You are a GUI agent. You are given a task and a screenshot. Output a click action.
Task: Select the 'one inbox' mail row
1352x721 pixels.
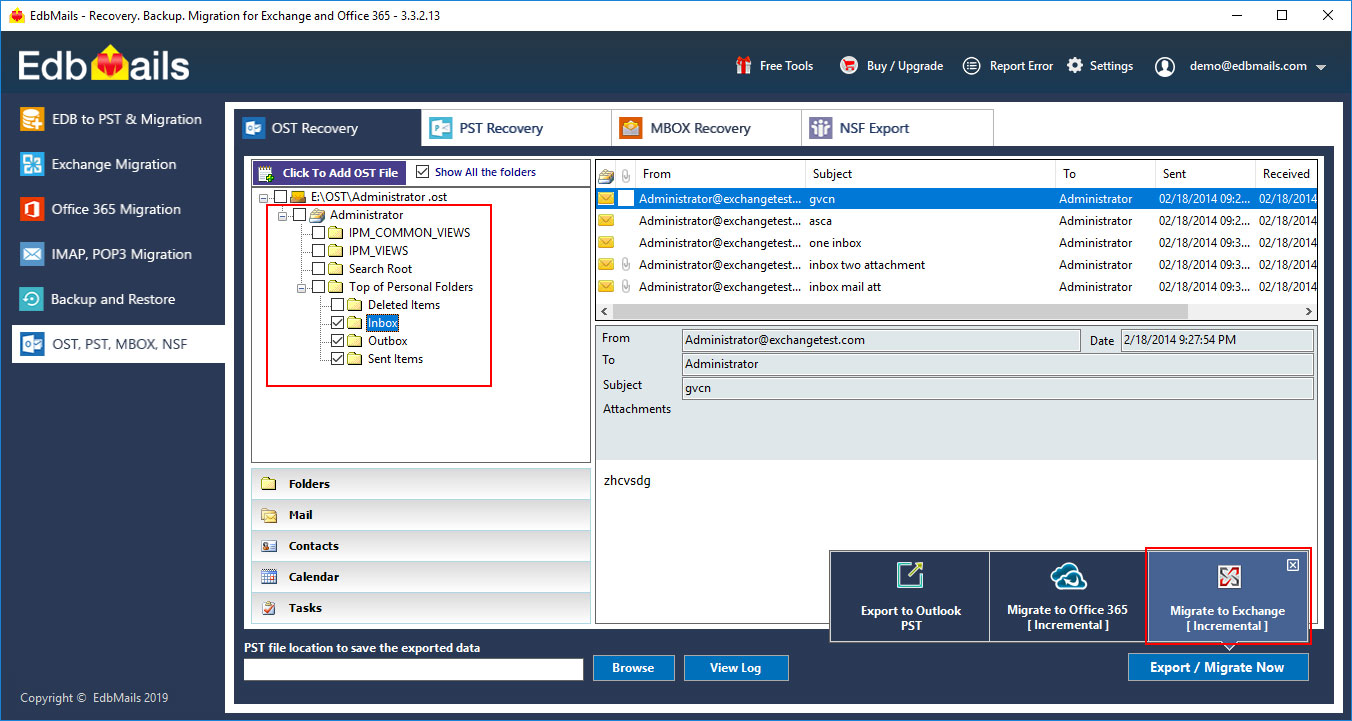pos(956,243)
